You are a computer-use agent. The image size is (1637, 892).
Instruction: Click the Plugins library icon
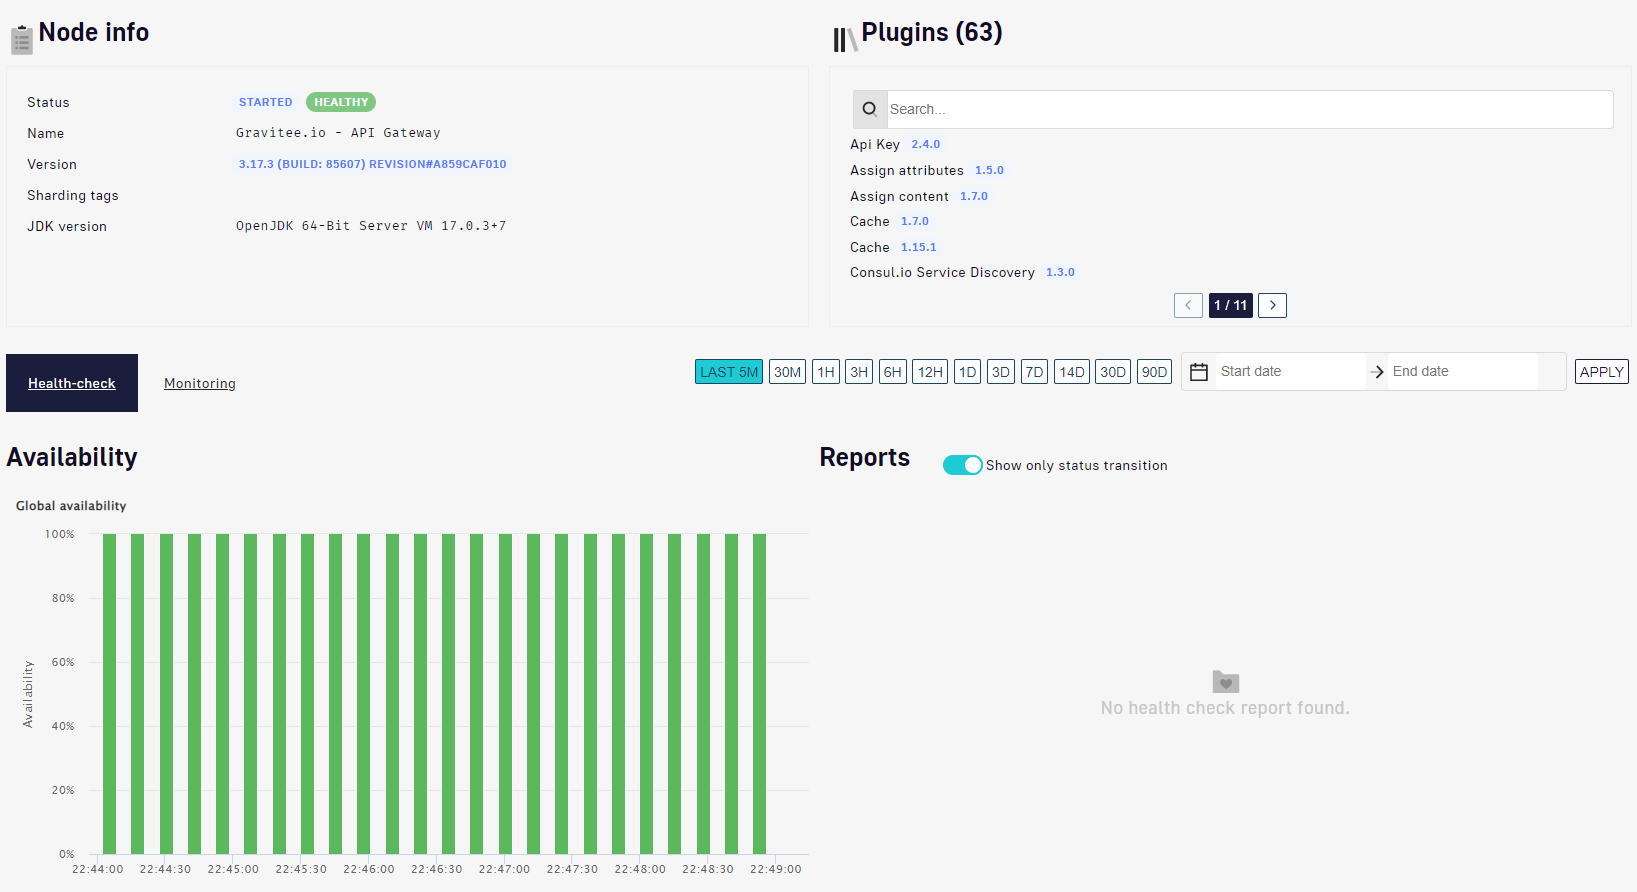pyautogui.click(x=845, y=40)
